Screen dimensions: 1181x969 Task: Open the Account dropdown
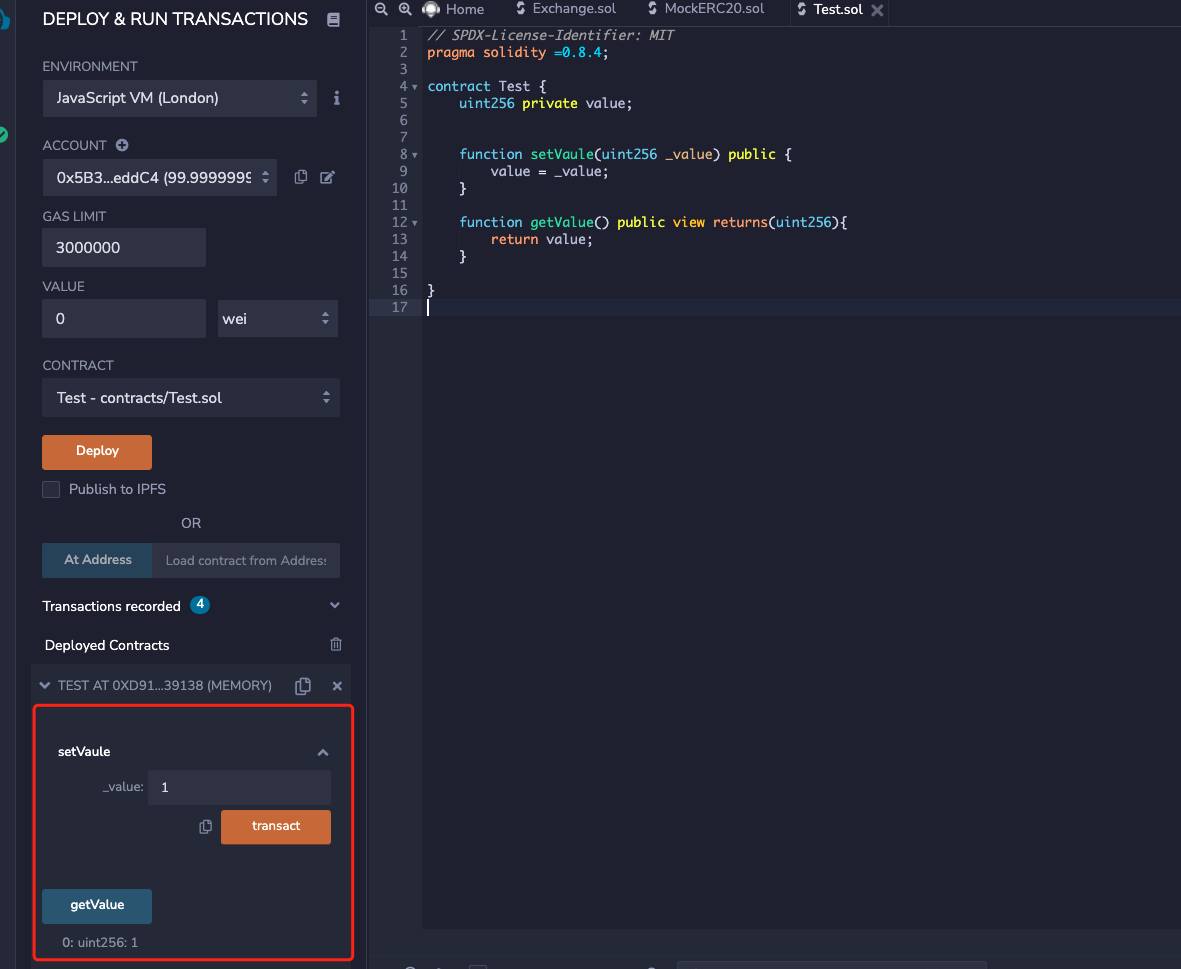coord(160,178)
